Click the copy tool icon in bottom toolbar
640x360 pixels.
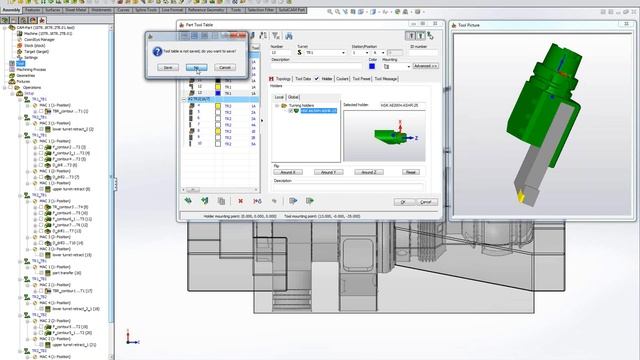click(x=221, y=201)
